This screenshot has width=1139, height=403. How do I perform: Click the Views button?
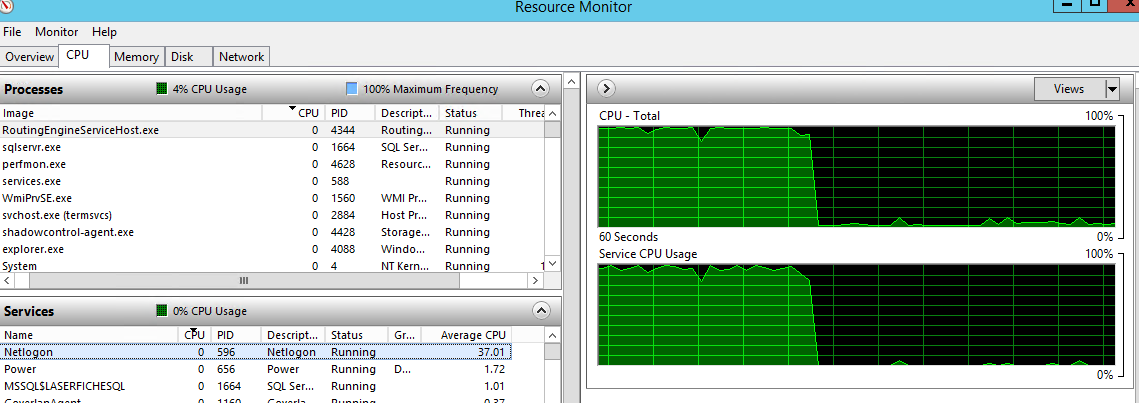[x=1068, y=89]
